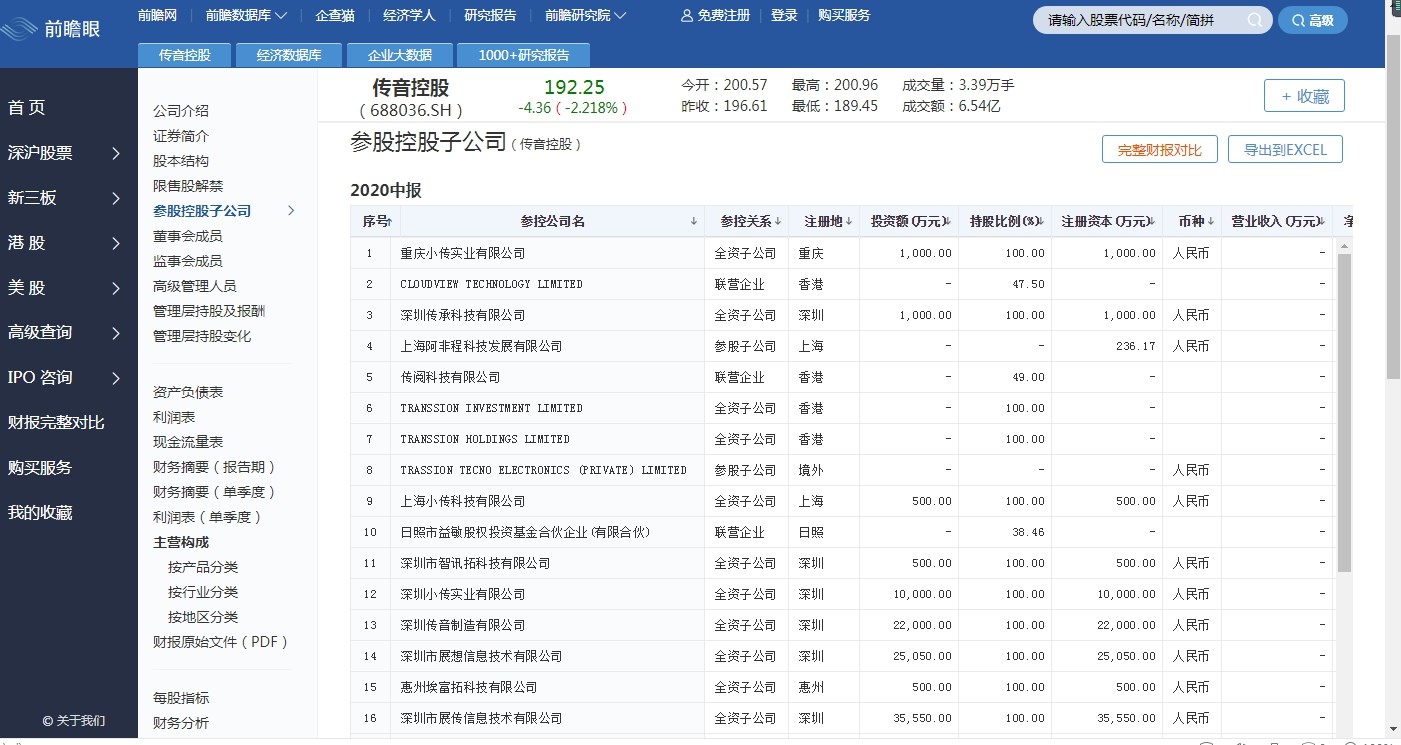Click 完整财报对比 button
The image size is (1401, 745).
pos(1159,150)
